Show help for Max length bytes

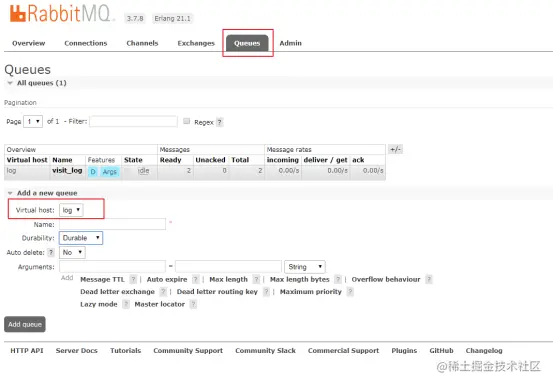pos(338,280)
